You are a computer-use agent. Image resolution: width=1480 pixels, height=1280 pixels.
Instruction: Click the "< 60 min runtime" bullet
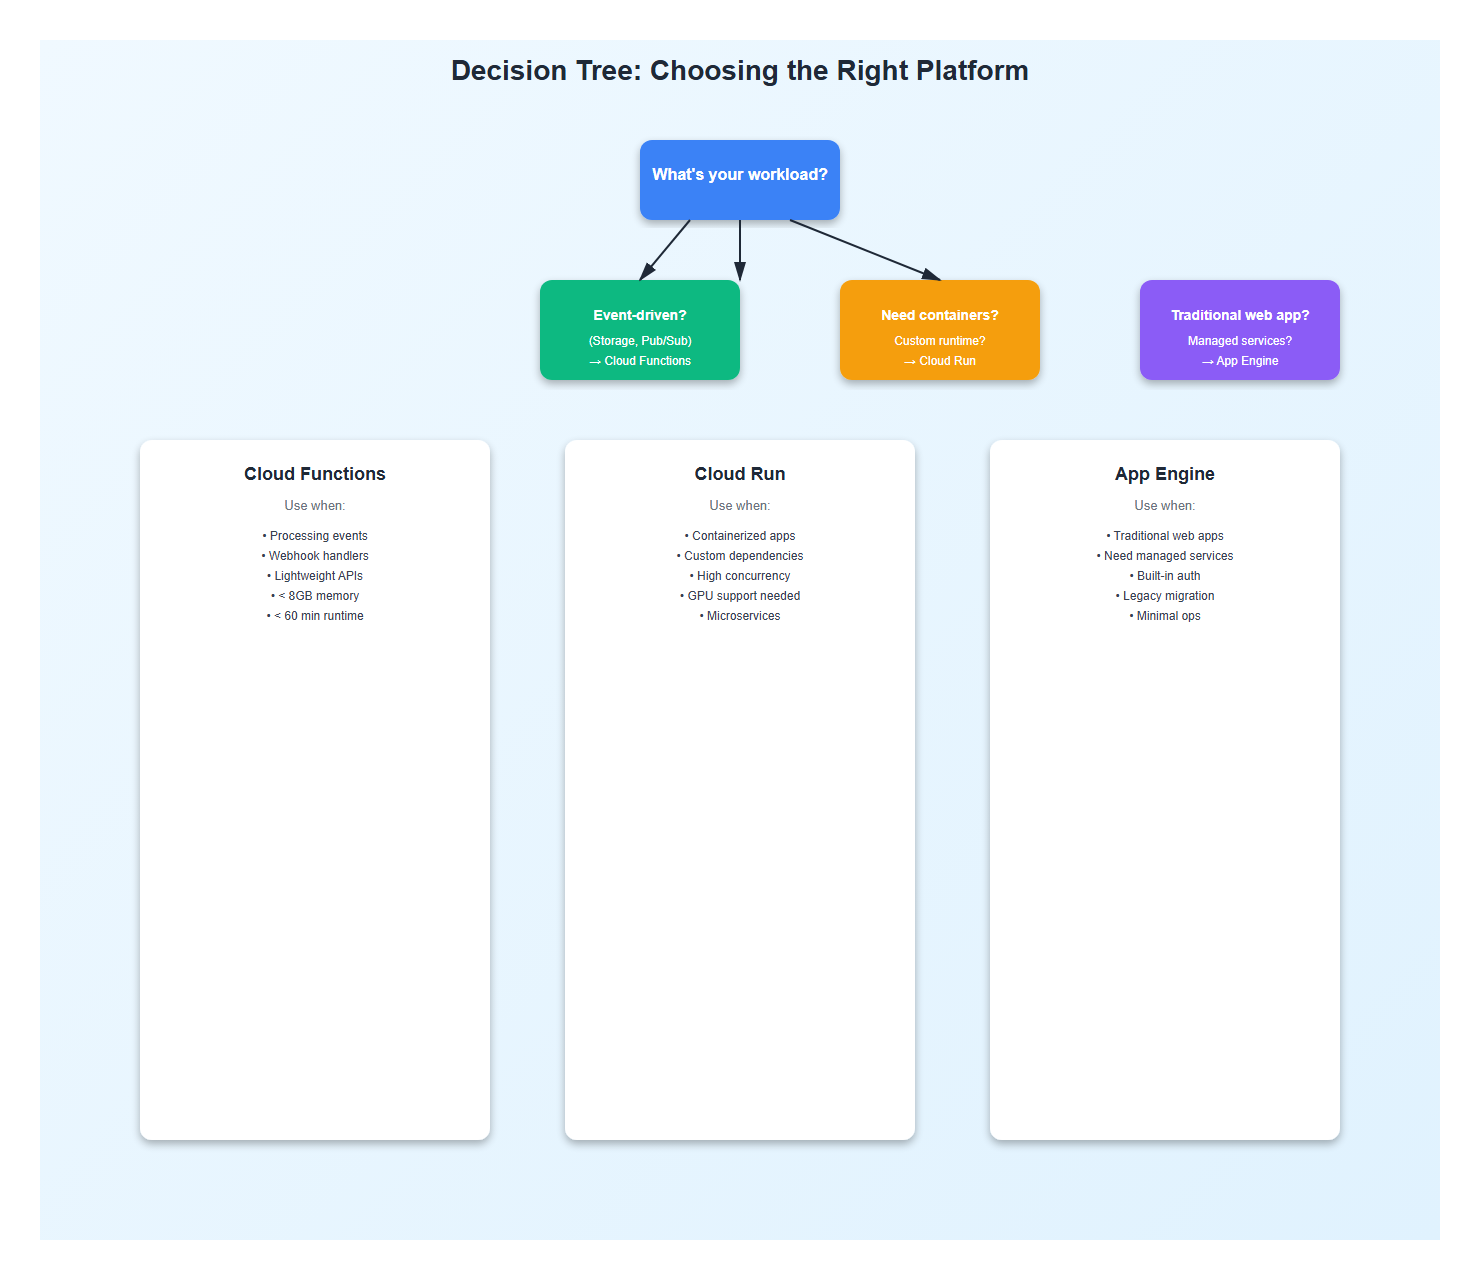click(315, 616)
